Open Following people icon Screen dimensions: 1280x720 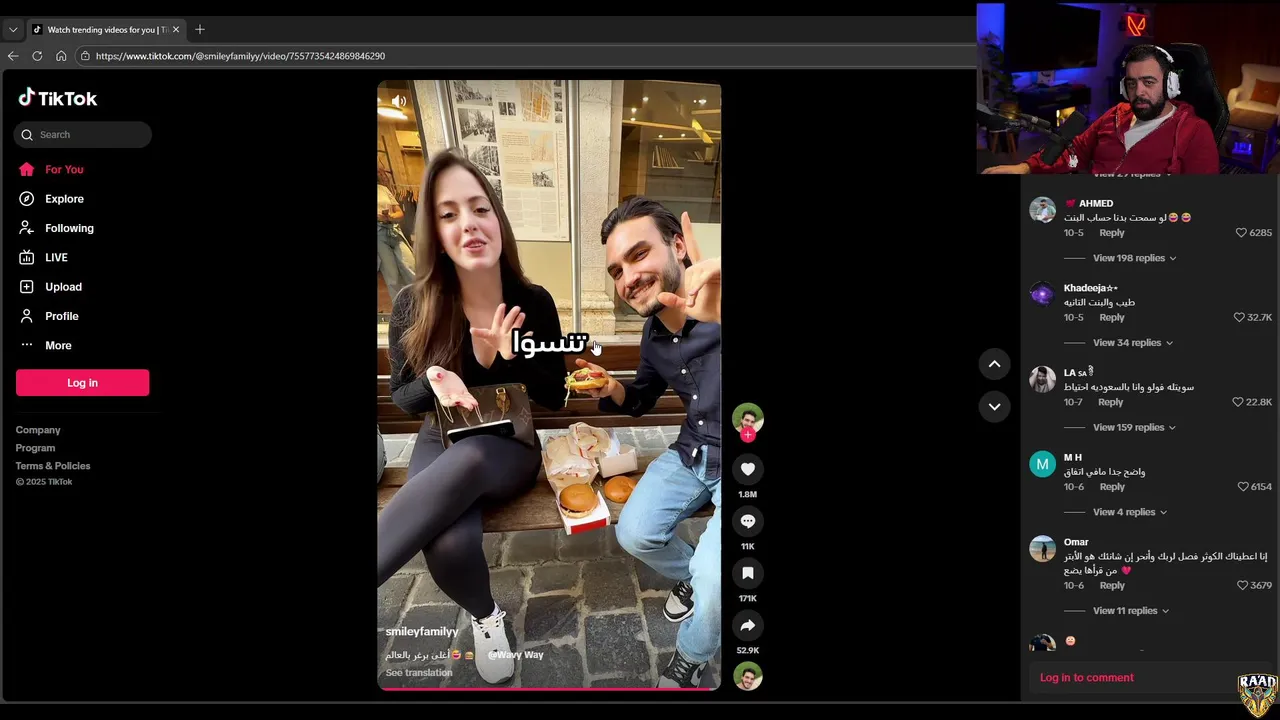pos(27,228)
